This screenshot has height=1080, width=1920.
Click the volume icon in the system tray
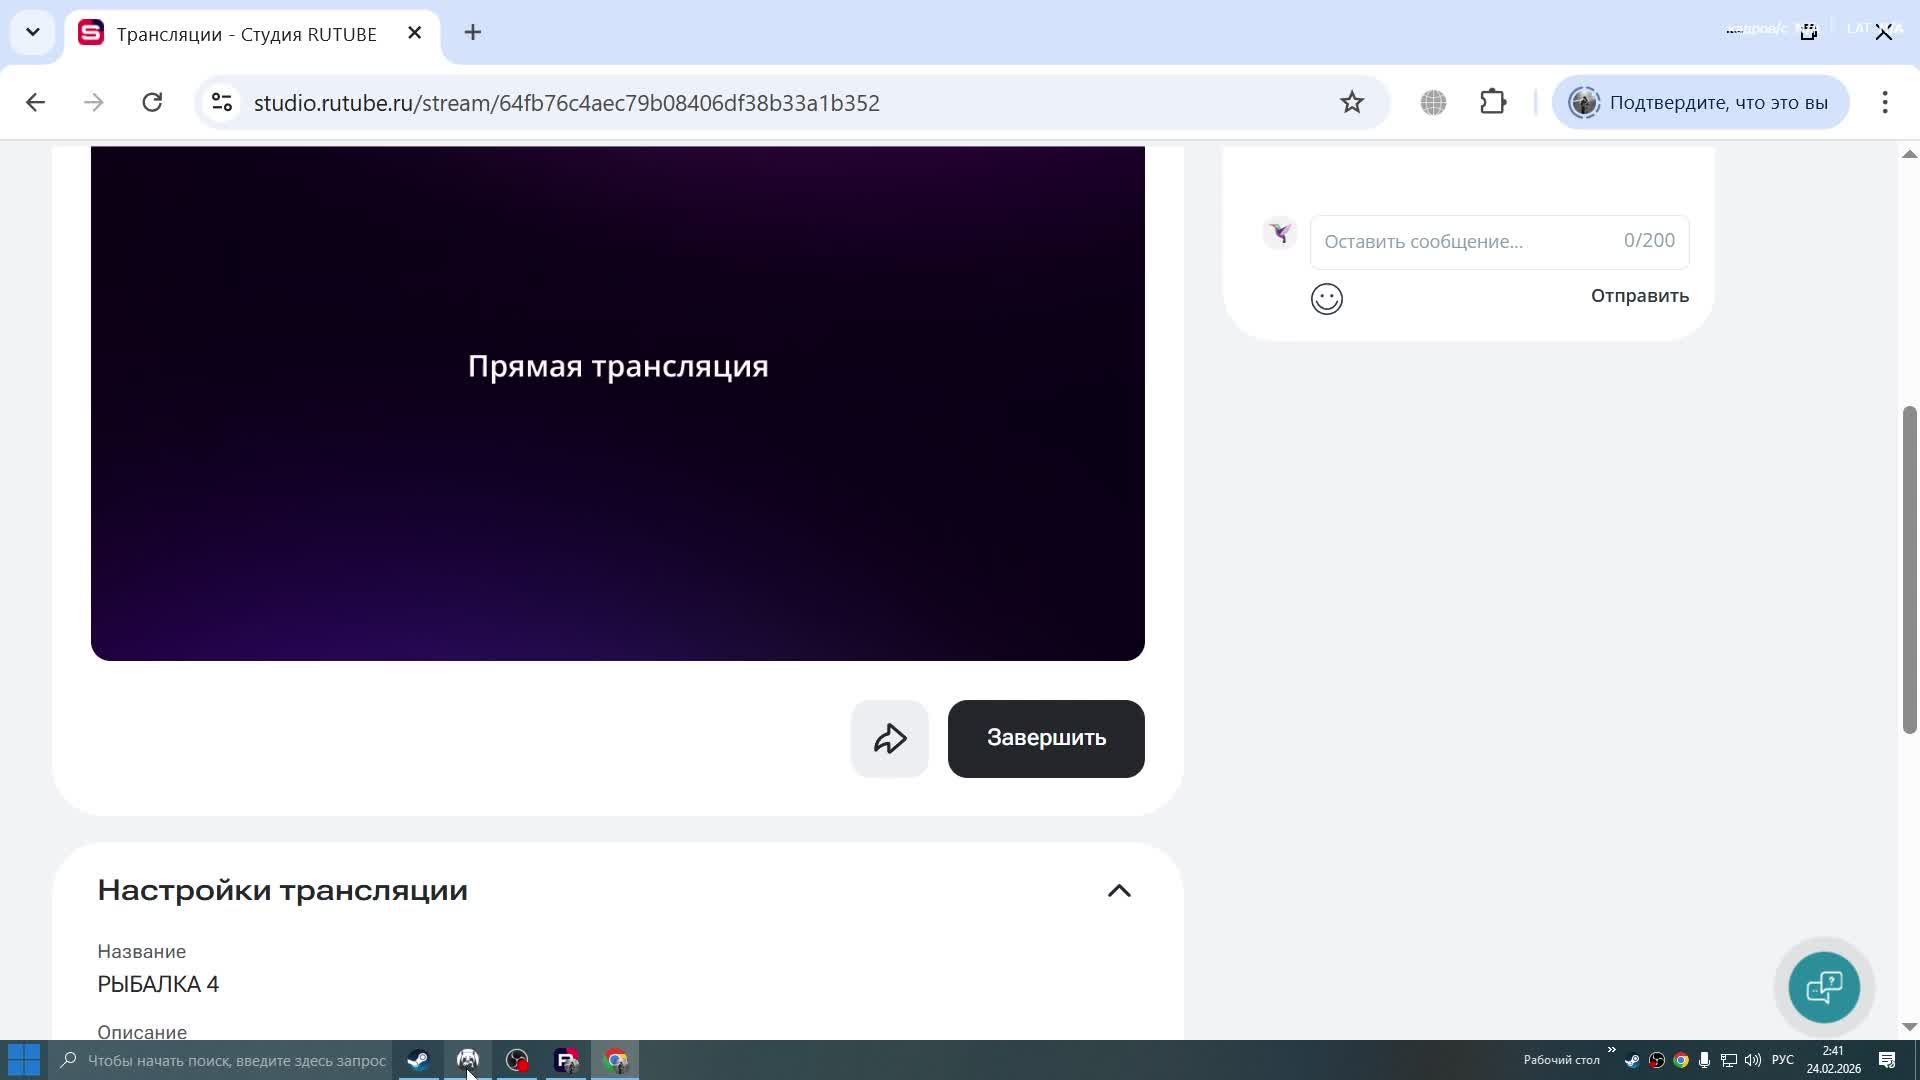point(1751,1060)
